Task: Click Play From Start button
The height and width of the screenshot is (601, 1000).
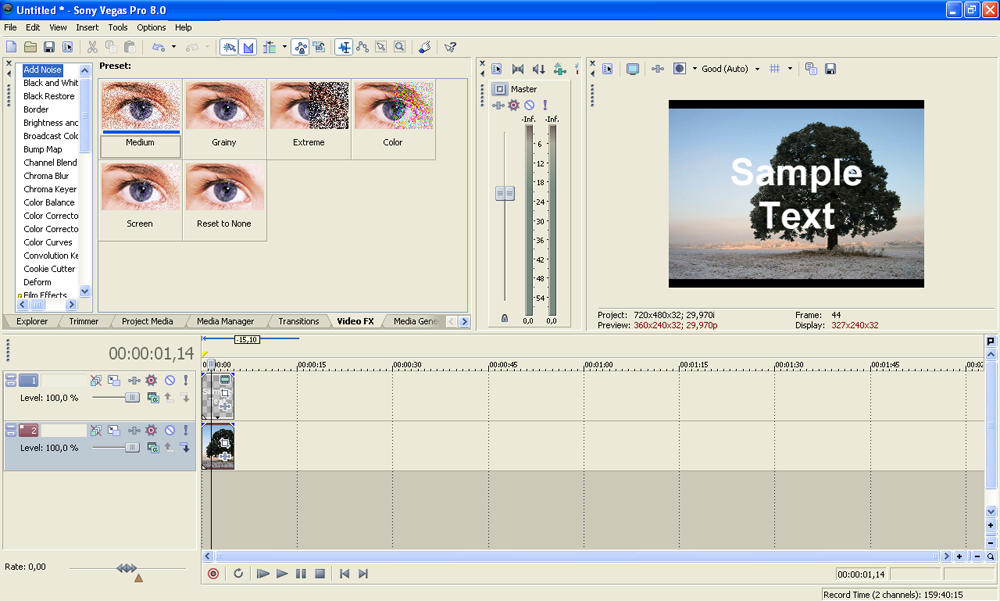Action: (x=262, y=574)
